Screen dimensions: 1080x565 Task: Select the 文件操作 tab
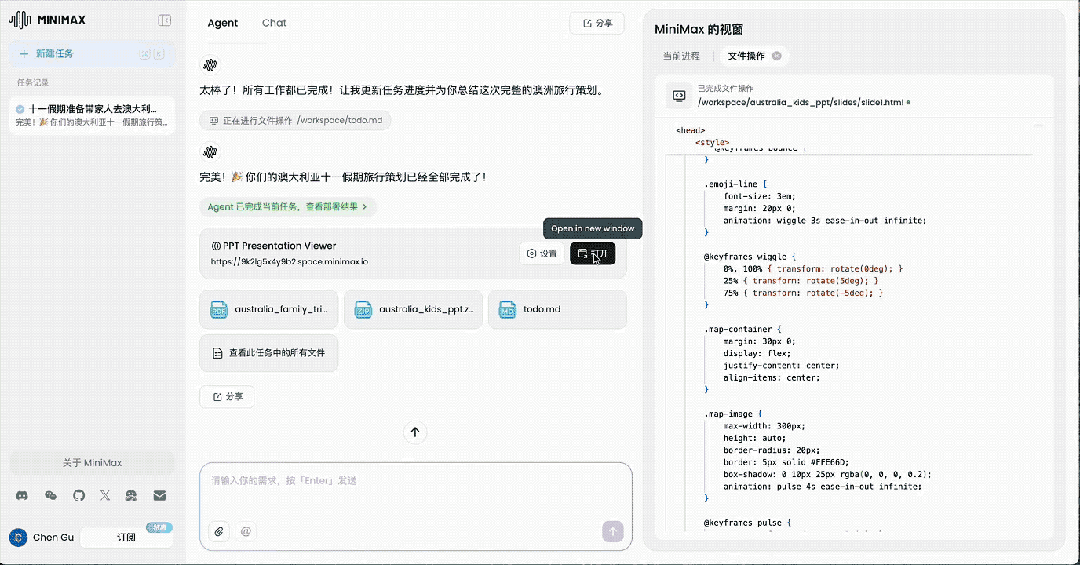pyautogui.click(x=746, y=56)
